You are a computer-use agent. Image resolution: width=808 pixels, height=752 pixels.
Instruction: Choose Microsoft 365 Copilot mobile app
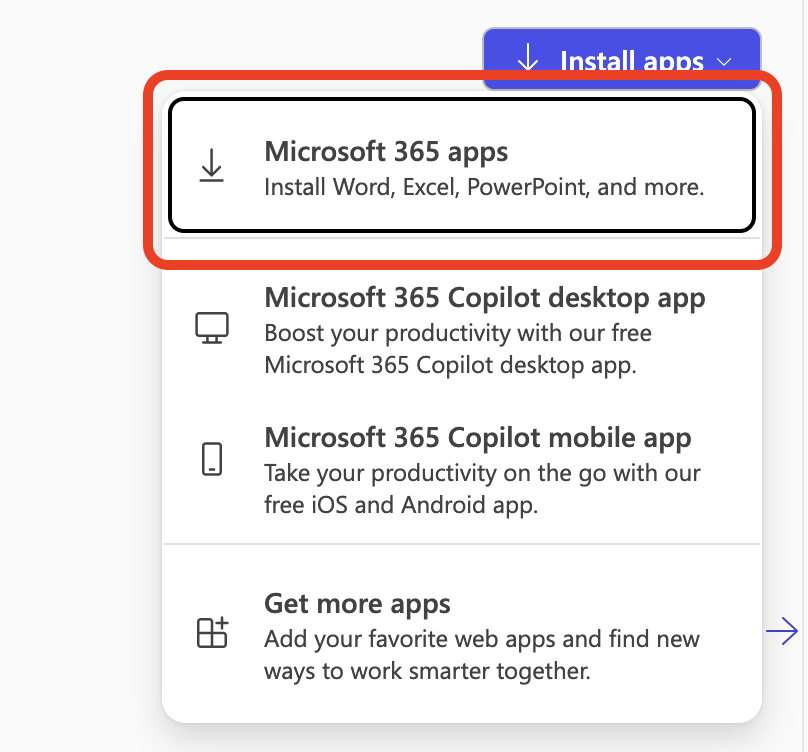(462, 470)
